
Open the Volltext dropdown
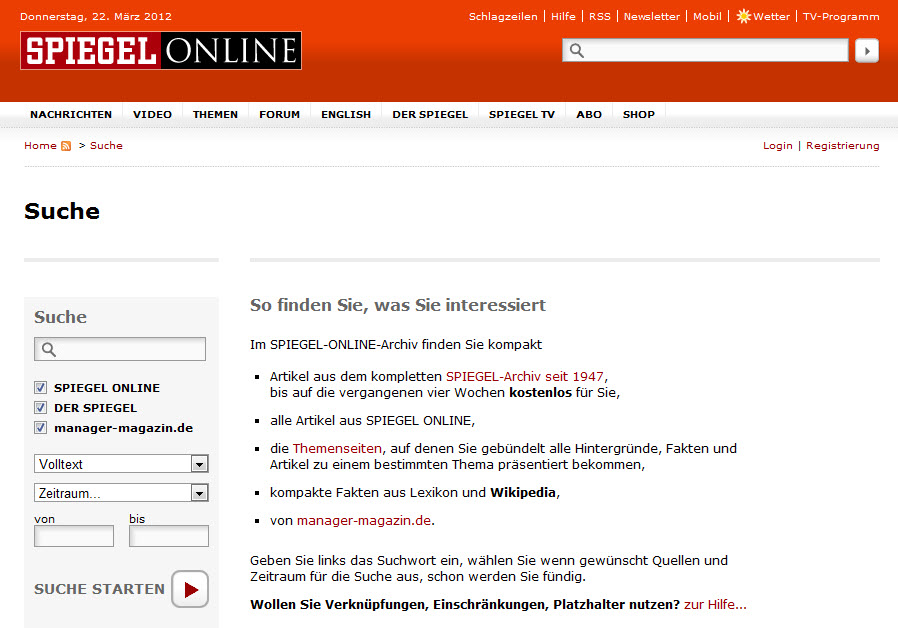tap(121, 464)
